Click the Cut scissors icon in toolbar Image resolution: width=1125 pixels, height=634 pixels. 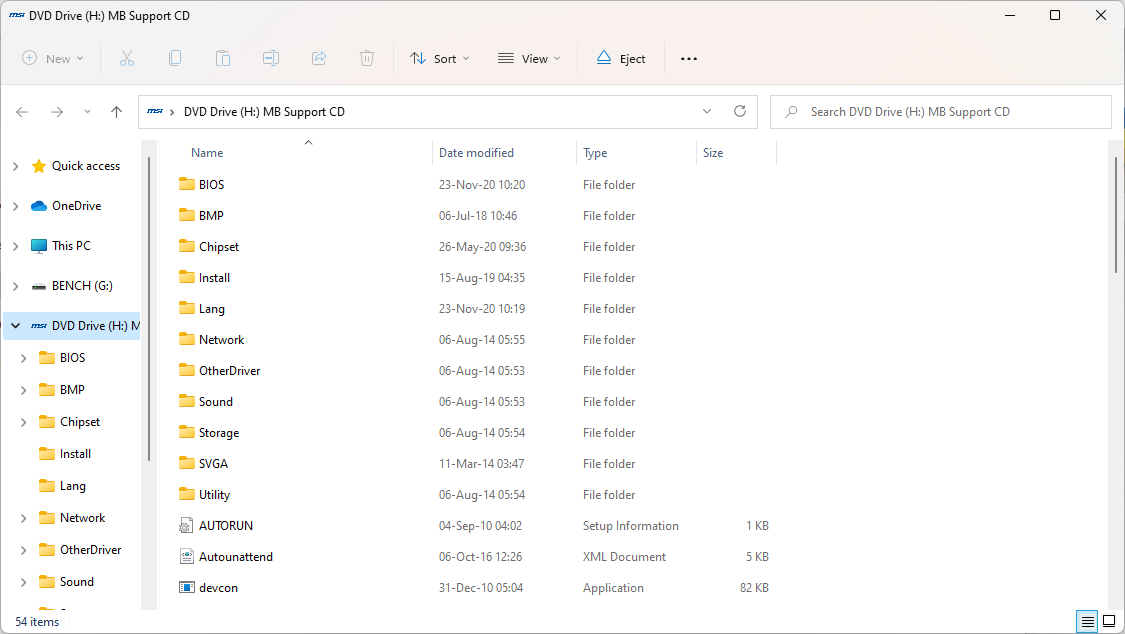pos(127,59)
